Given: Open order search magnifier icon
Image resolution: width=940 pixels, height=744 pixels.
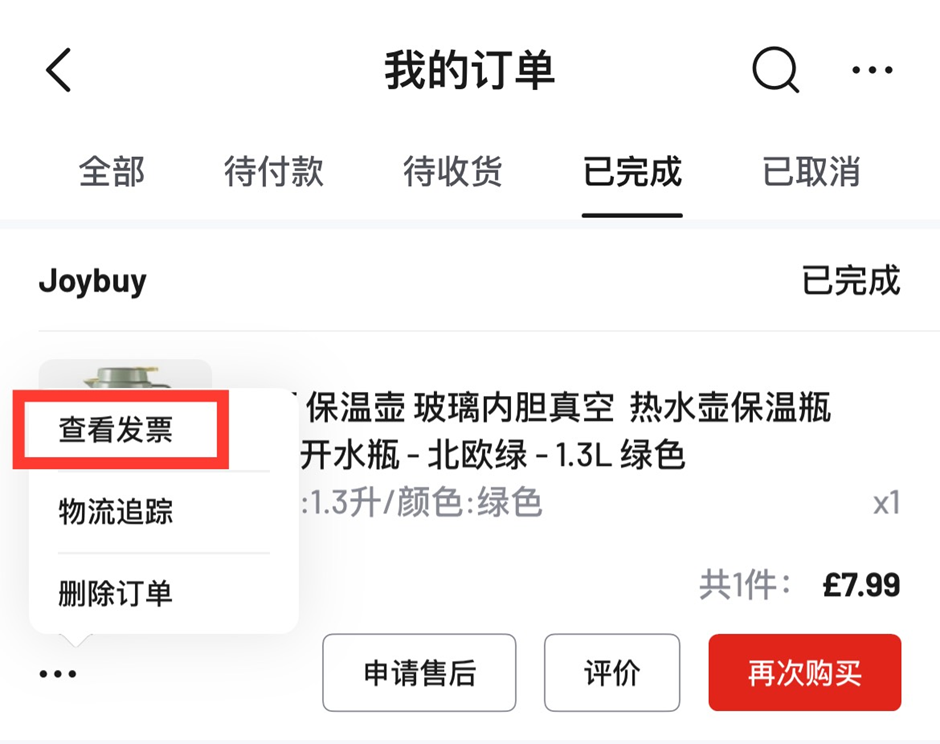Looking at the screenshot, I should point(775,71).
